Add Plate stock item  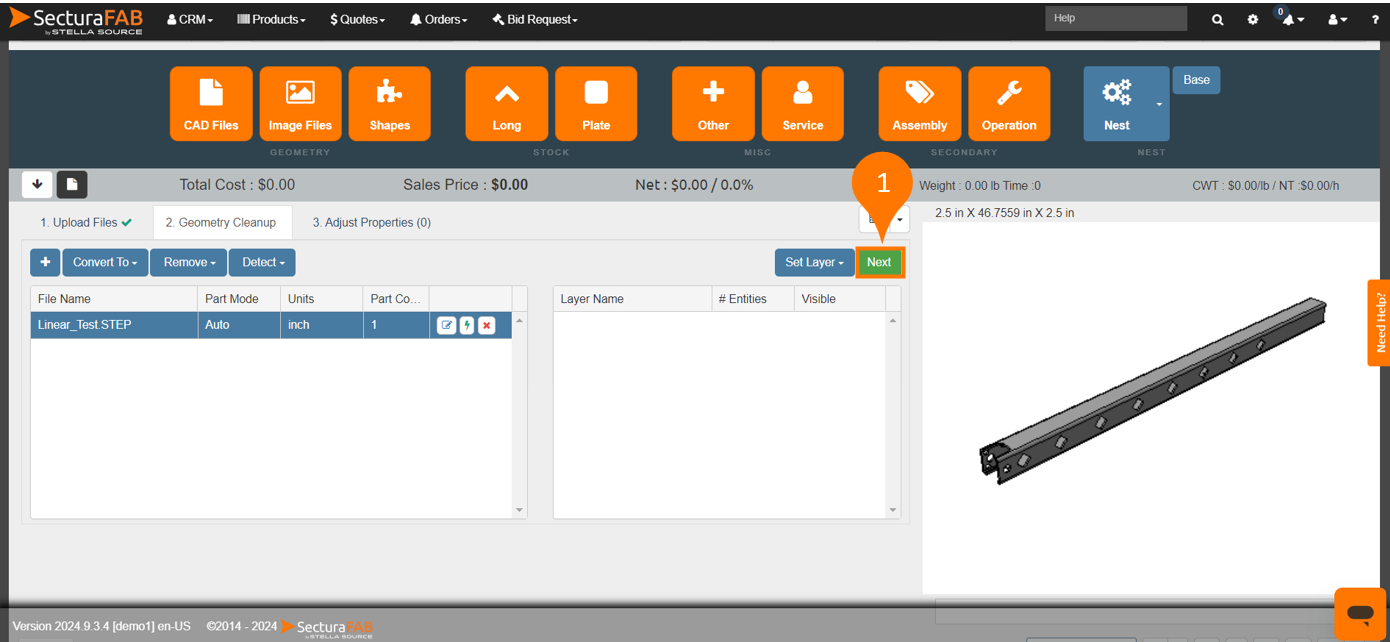tap(596, 104)
